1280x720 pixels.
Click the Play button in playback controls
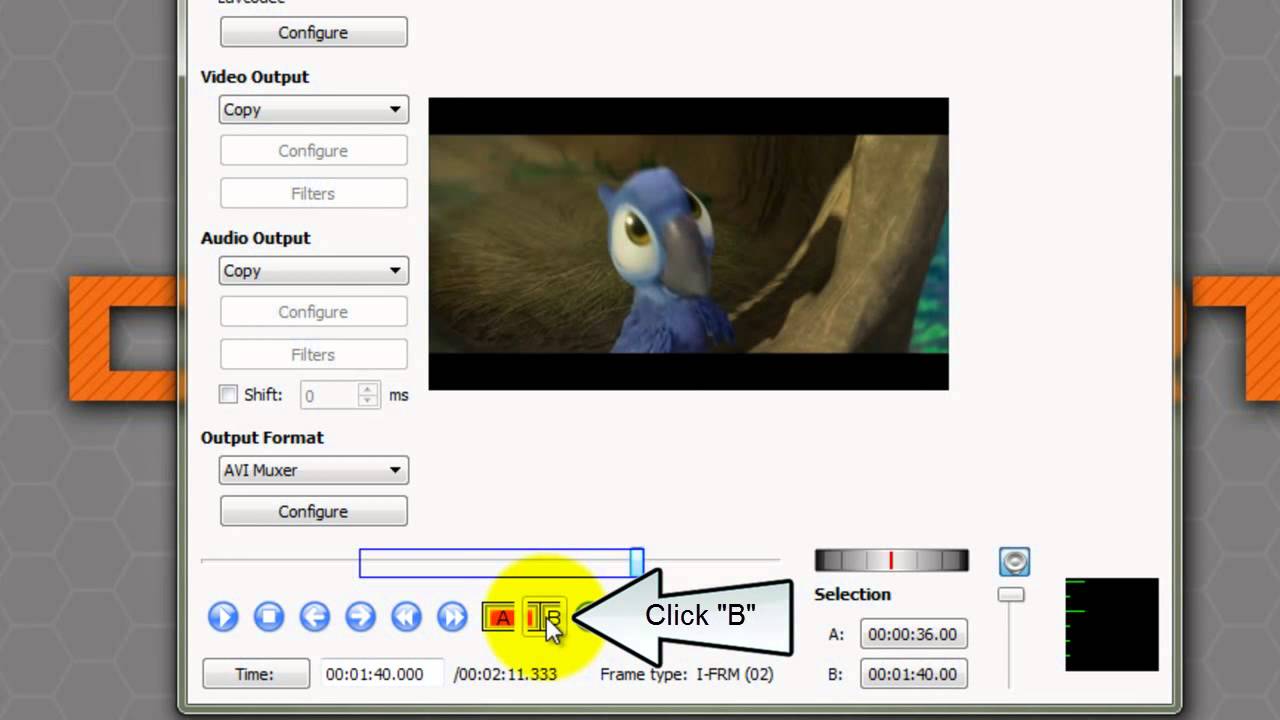pyautogui.click(x=223, y=616)
